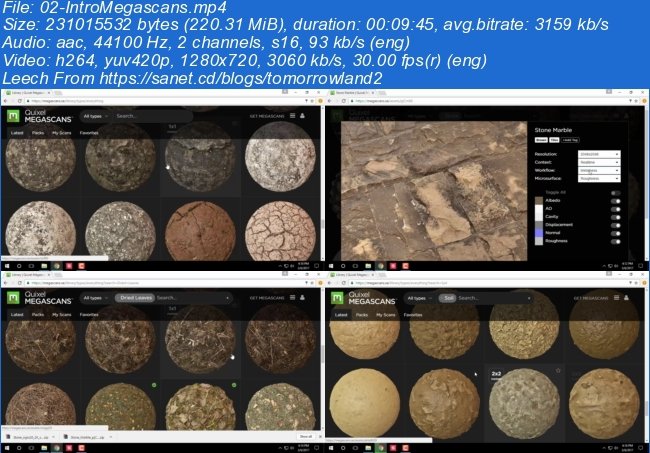
Task: Click Normal map blue swatch
Action: point(539,233)
